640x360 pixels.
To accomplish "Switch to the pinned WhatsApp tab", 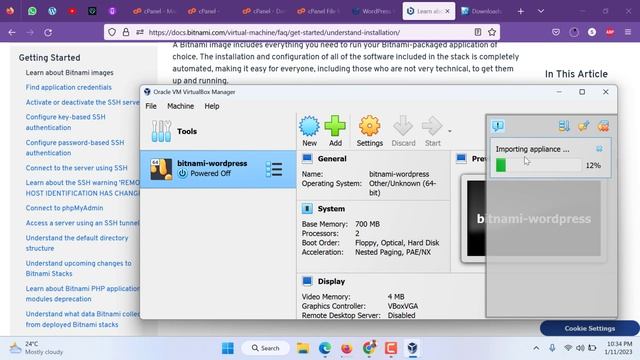I will pyautogui.click(x=32, y=11).
